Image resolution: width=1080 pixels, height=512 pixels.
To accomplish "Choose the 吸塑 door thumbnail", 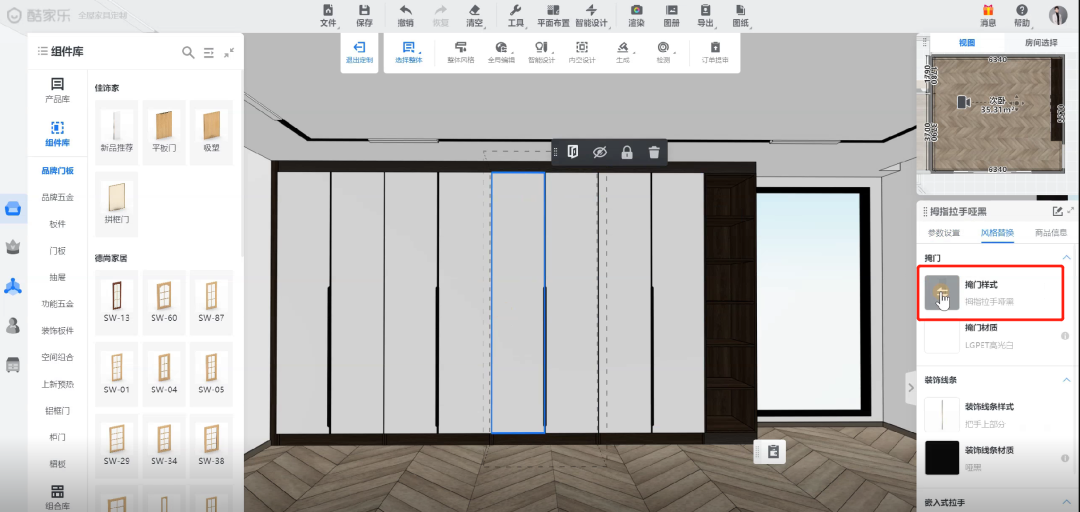I will (211, 132).
